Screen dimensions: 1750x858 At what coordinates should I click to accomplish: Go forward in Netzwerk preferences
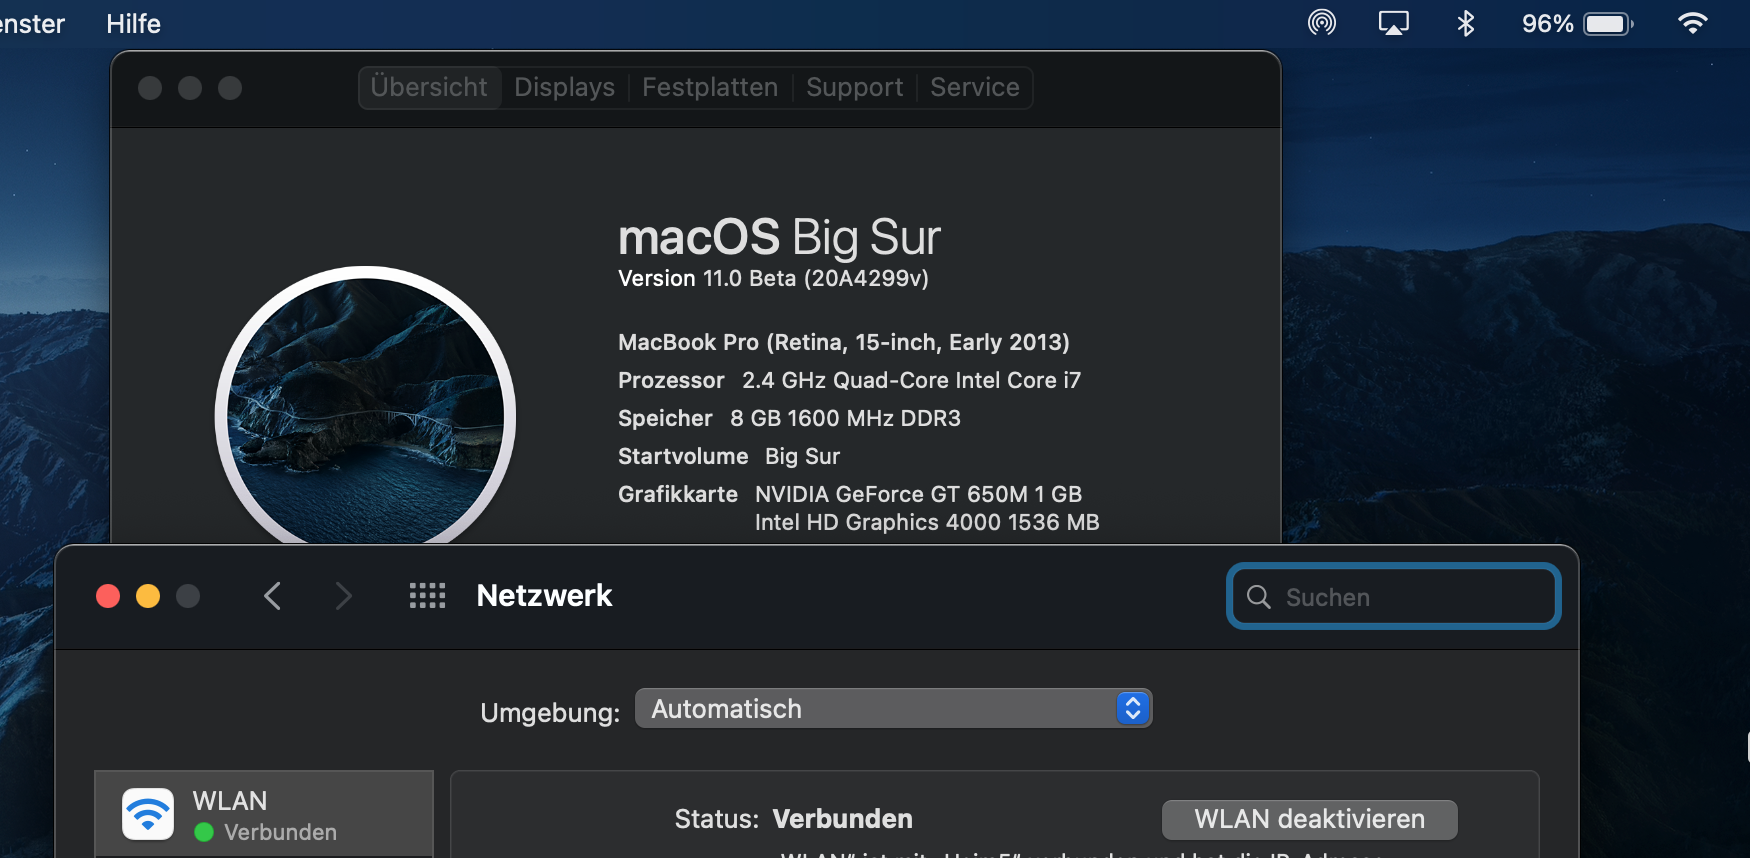(x=343, y=596)
